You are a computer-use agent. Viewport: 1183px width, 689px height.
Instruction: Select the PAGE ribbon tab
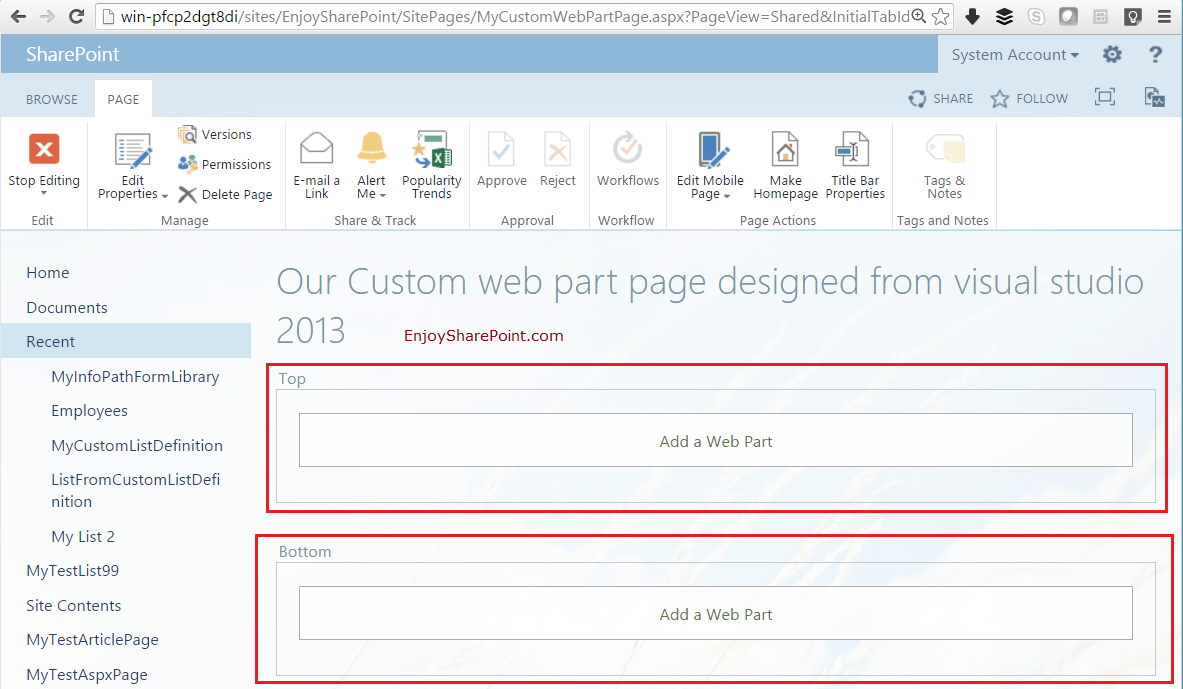pyautogui.click(x=122, y=99)
